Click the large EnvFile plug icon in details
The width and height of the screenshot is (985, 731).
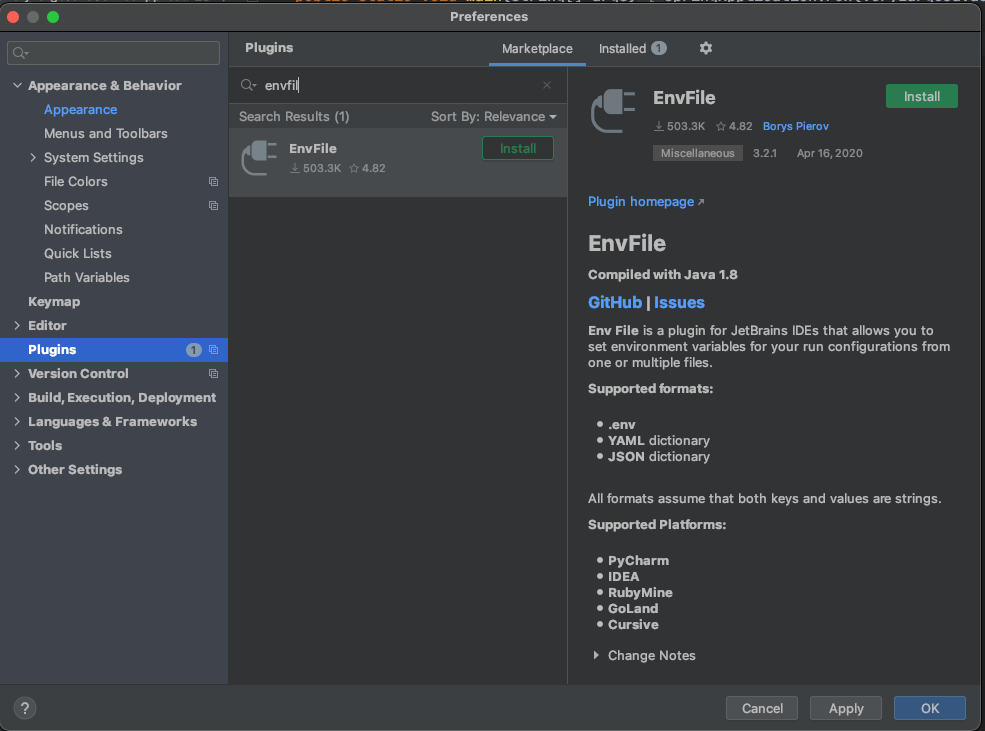click(613, 111)
